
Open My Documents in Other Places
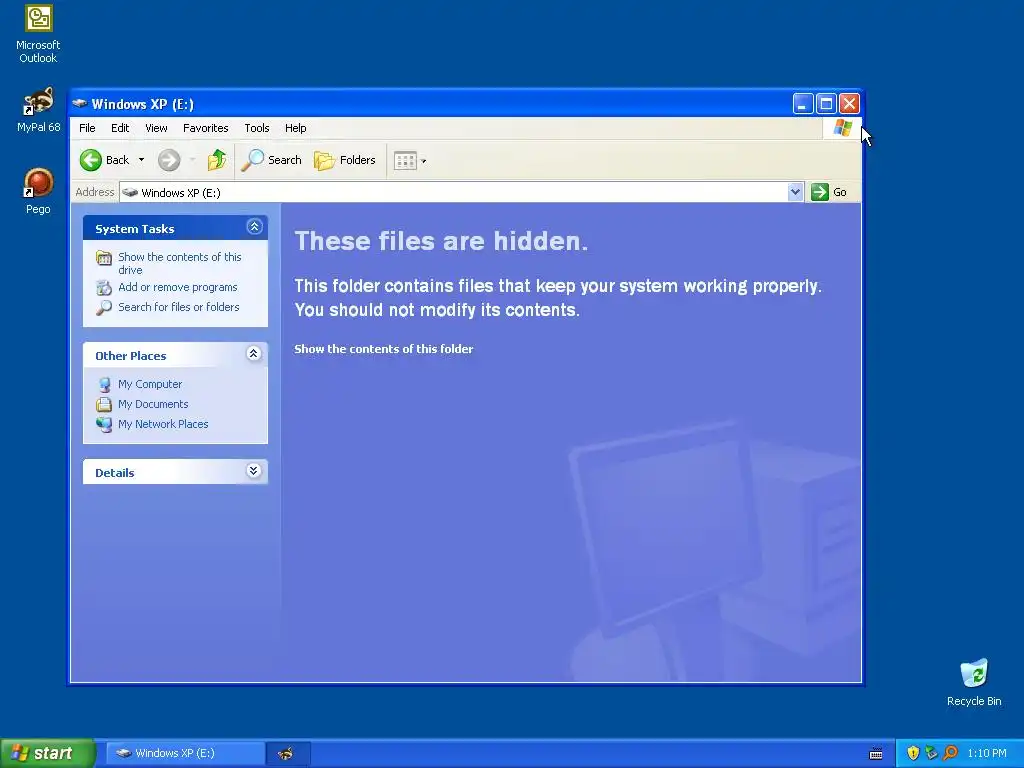pos(153,404)
